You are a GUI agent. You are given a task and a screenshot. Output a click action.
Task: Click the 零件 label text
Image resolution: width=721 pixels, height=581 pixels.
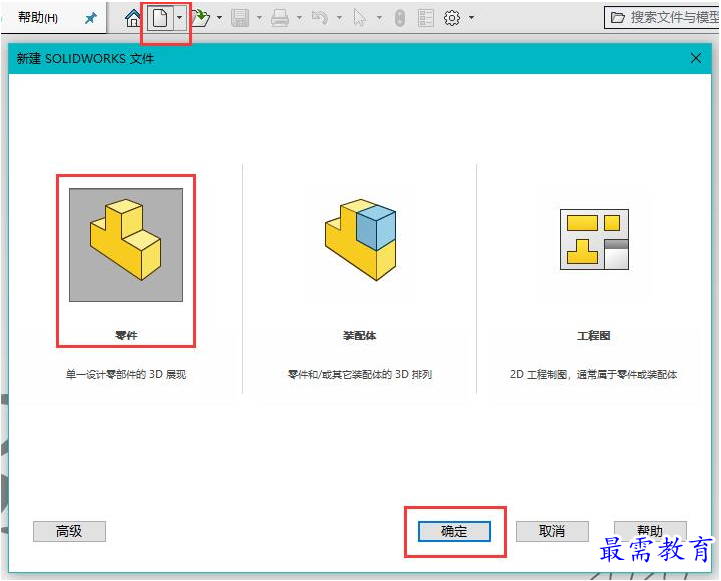(x=126, y=336)
